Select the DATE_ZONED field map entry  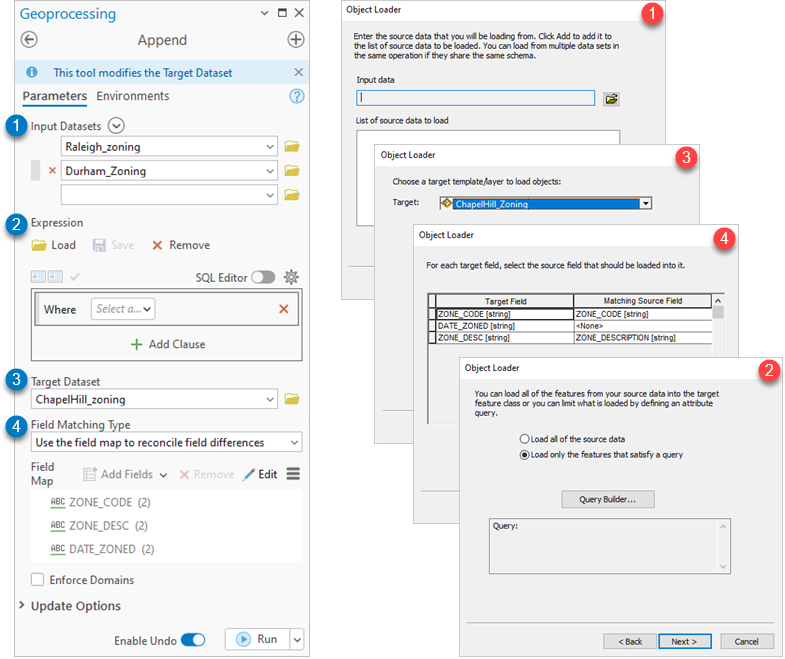pyautogui.click(x=102, y=549)
